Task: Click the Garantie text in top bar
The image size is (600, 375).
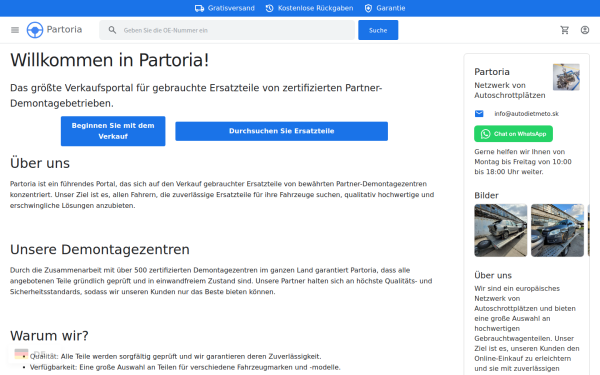Action: [x=391, y=8]
